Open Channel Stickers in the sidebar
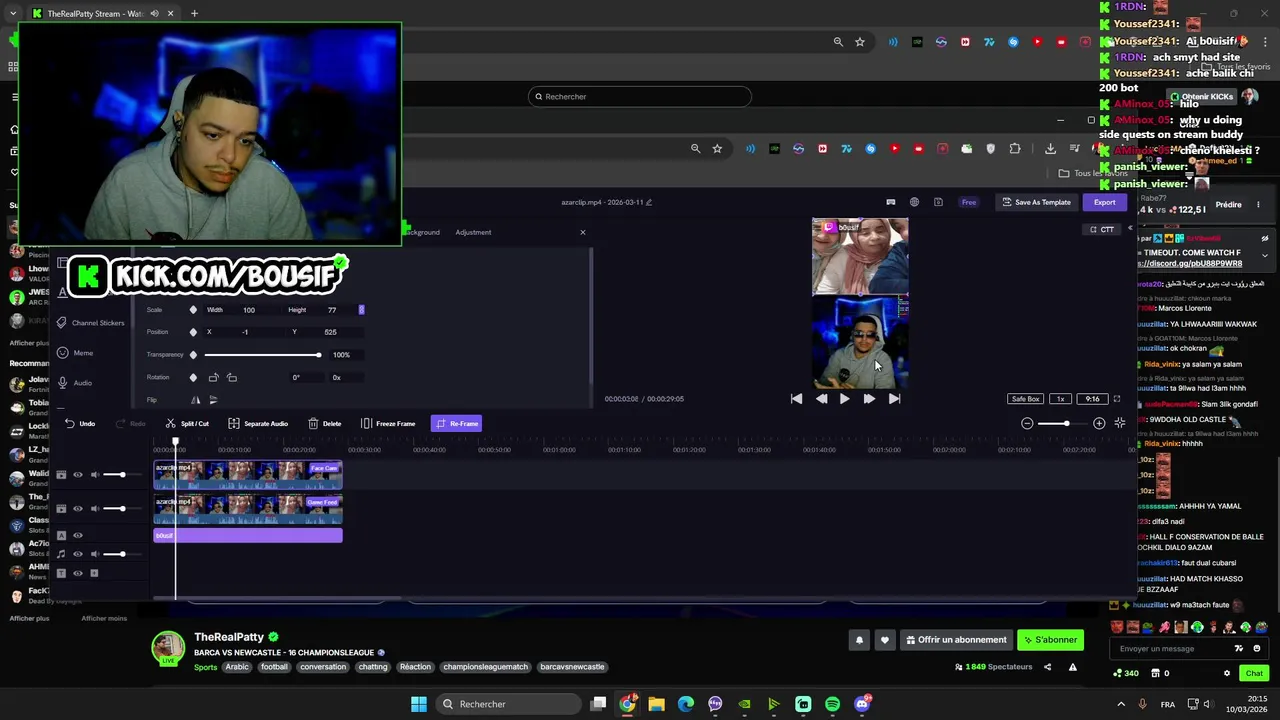This screenshot has height=720, width=1280. (x=91, y=323)
